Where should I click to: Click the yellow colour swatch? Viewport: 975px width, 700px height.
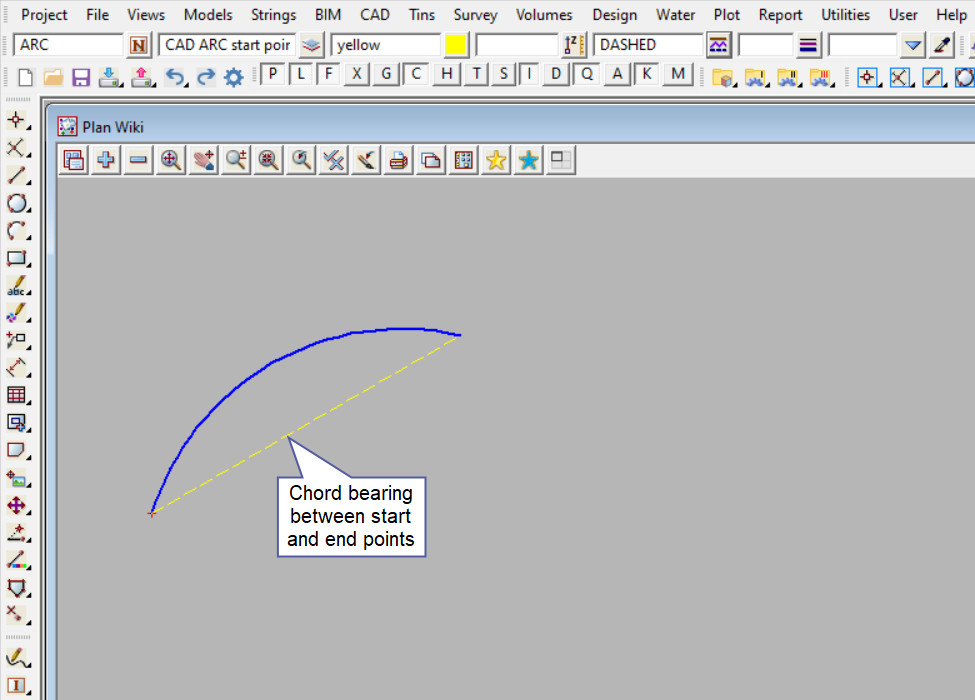tap(456, 45)
